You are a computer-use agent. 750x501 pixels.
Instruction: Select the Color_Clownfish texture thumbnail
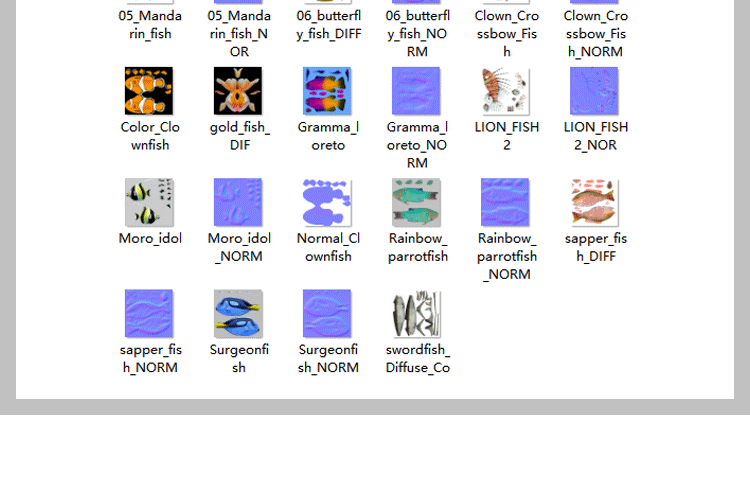coord(149,91)
